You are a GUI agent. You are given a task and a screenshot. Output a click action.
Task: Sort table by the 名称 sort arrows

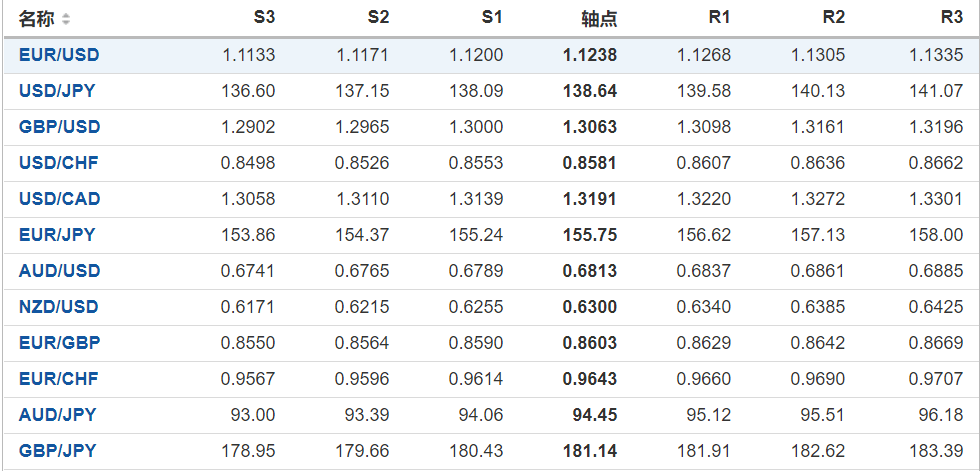pyautogui.click(x=66, y=19)
